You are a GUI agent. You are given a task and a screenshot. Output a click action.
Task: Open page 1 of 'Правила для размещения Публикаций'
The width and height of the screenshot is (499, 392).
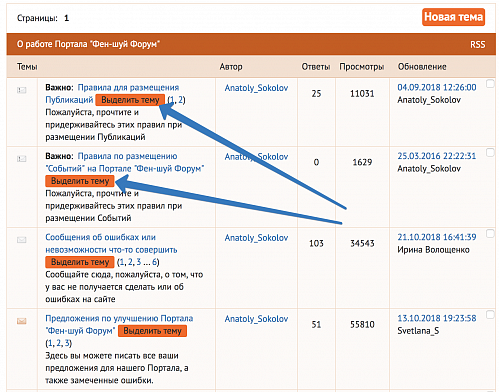click(x=172, y=100)
